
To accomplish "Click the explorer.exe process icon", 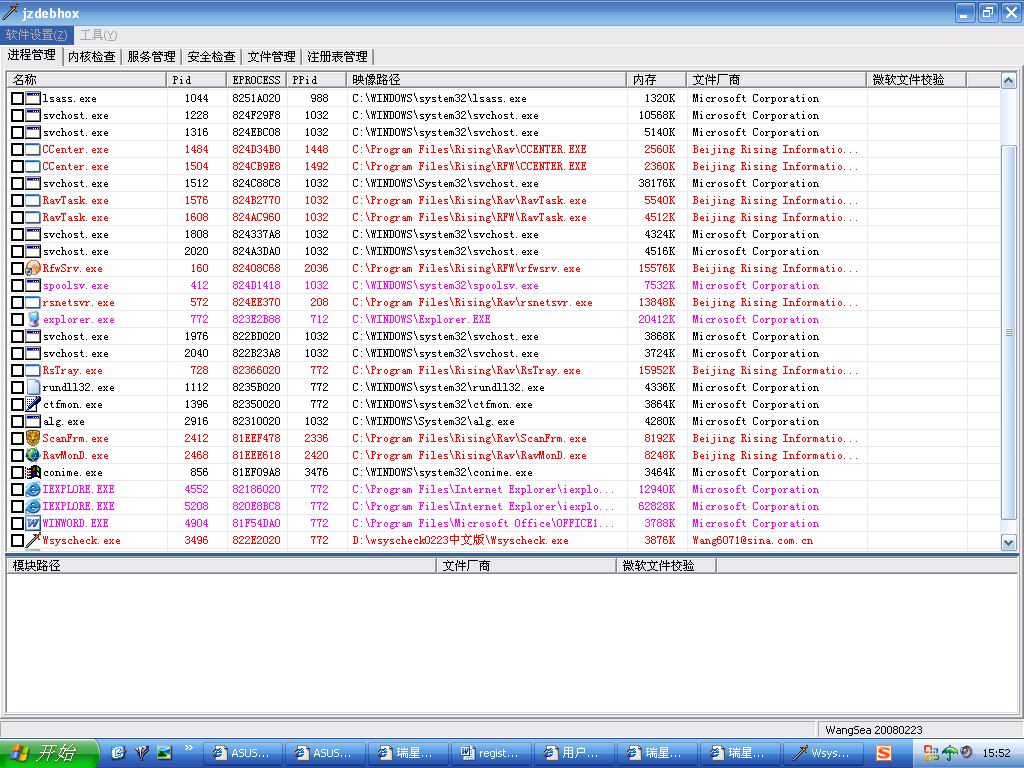I will point(33,320).
